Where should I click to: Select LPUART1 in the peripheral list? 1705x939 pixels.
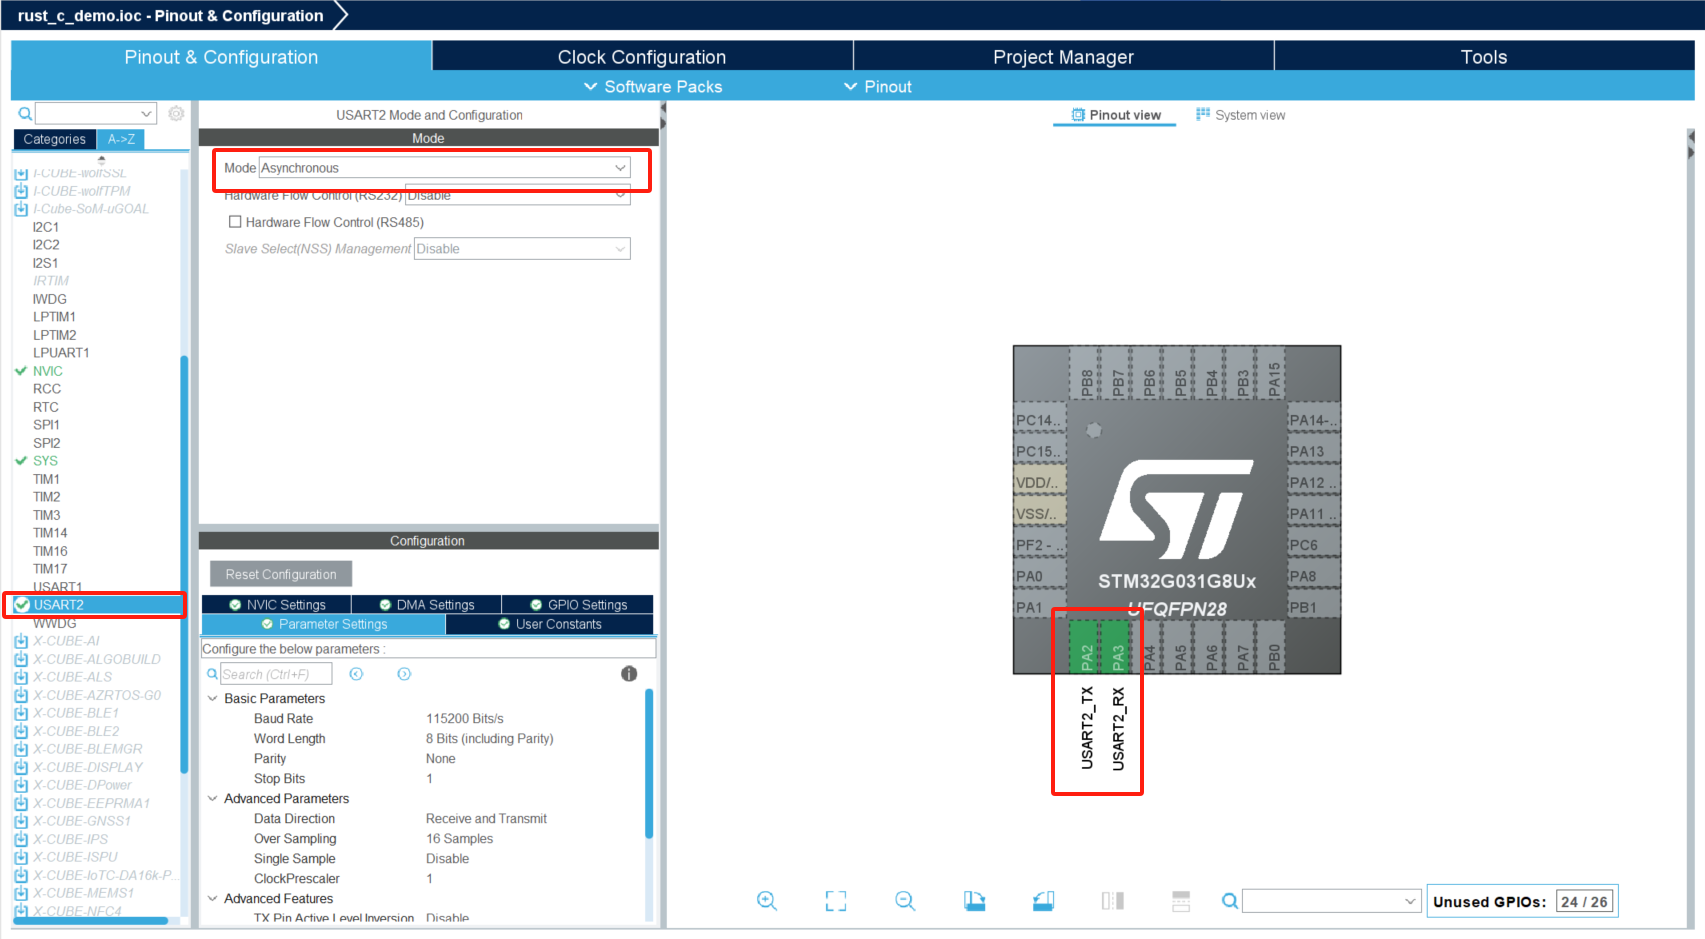pyautogui.click(x=61, y=353)
